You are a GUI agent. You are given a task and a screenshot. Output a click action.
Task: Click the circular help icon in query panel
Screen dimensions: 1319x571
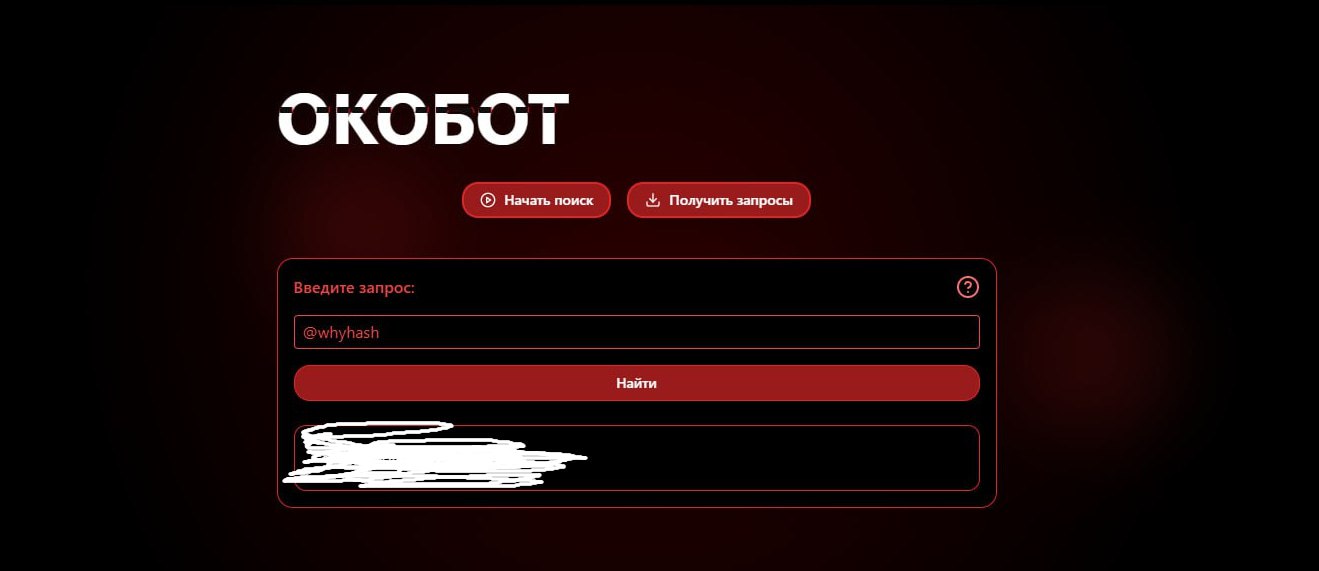click(968, 287)
